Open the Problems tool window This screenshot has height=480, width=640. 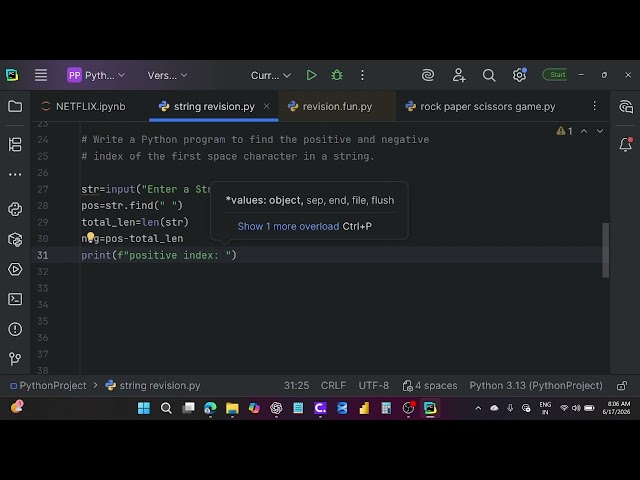point(15,329)
